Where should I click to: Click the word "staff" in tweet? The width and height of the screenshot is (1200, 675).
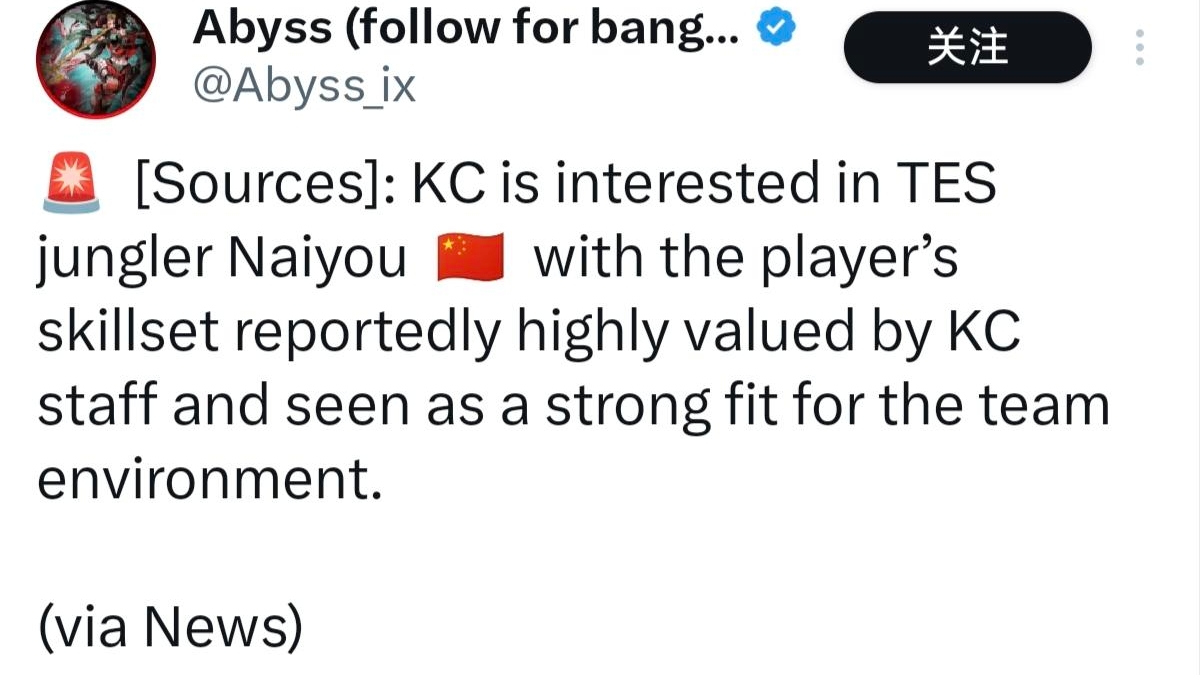coord(80,407)
